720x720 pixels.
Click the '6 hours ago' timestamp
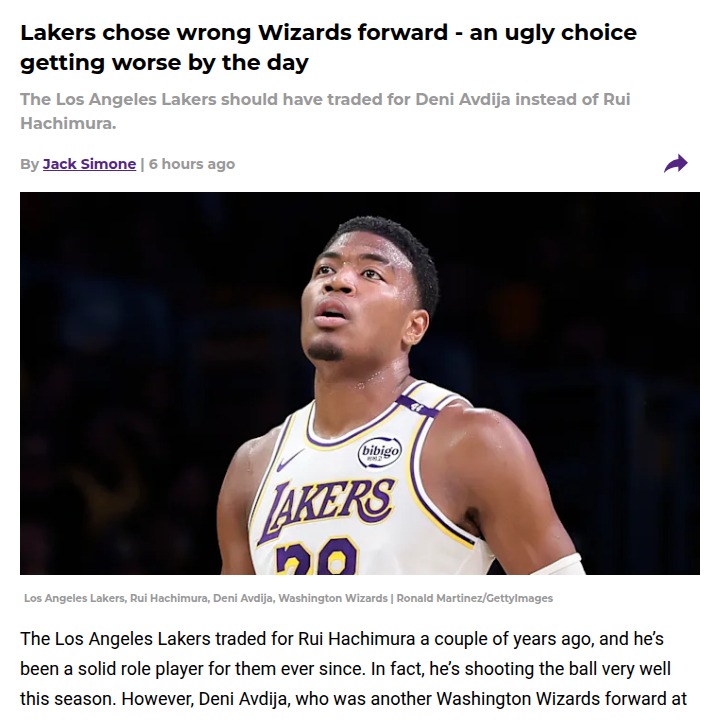192,164
